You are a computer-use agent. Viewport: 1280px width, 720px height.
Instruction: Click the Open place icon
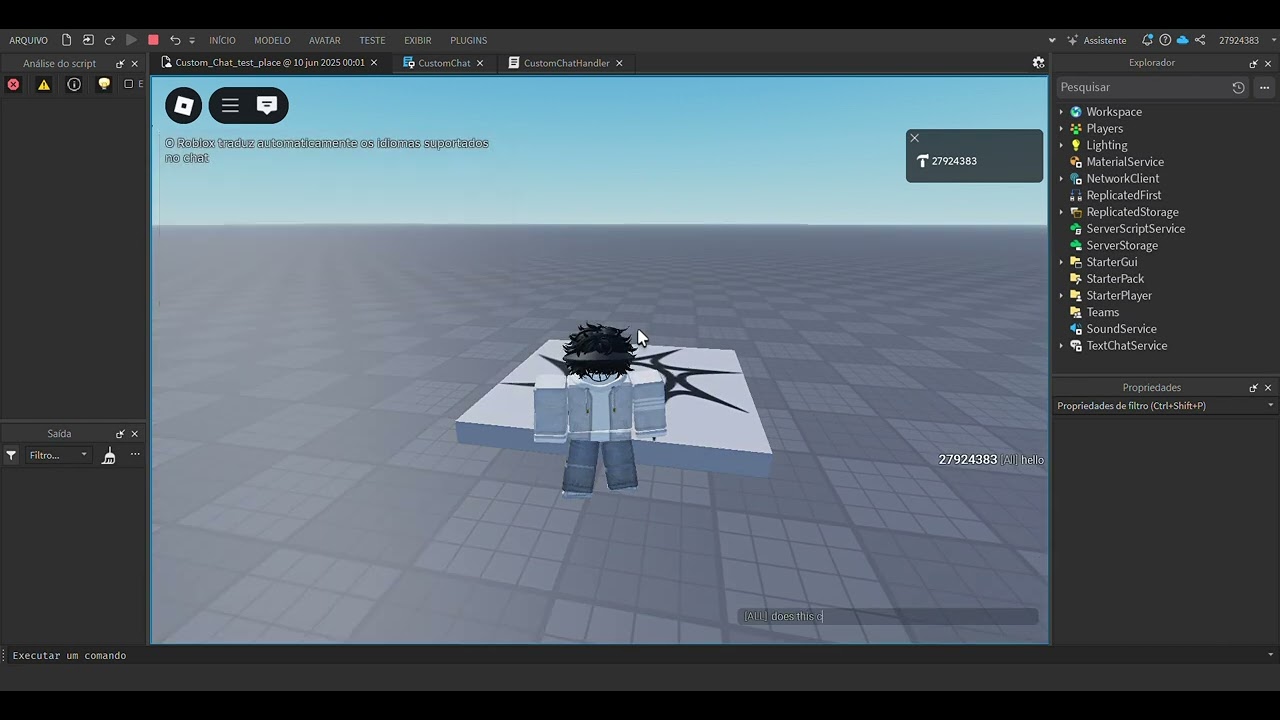coord(88,40)
